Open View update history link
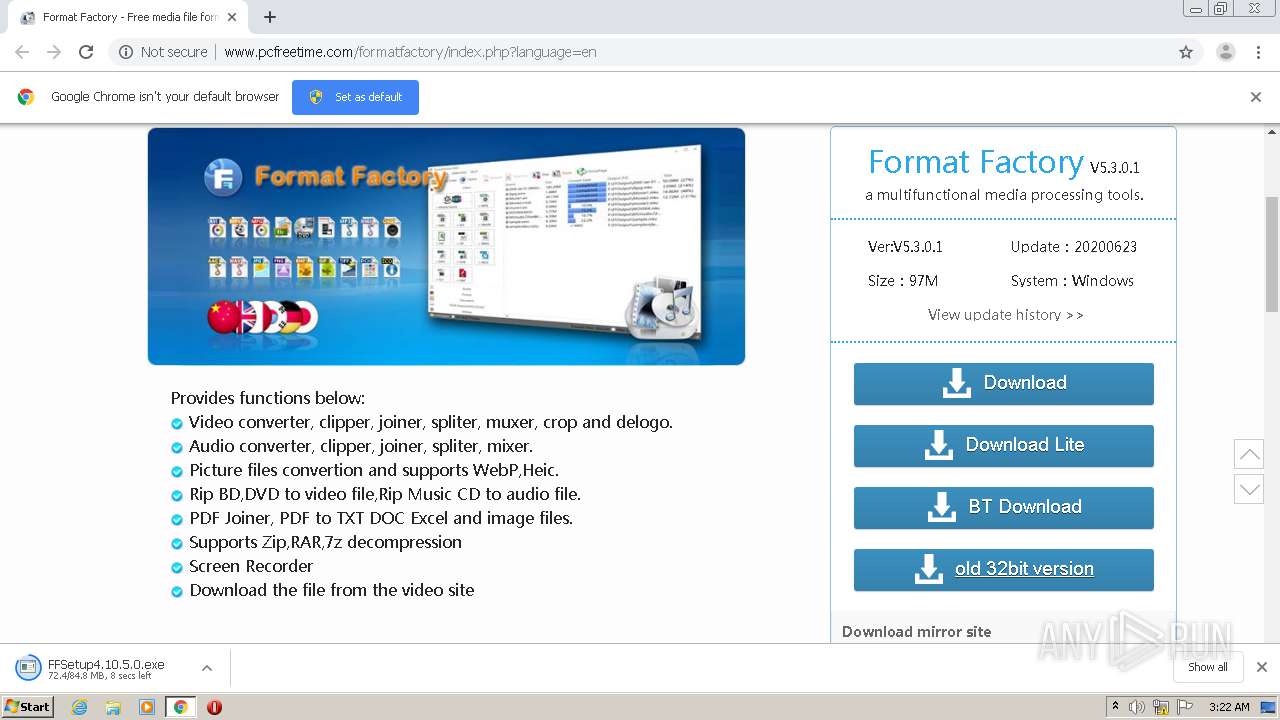Screen dimensions: 1280x720 [1005, 314]
